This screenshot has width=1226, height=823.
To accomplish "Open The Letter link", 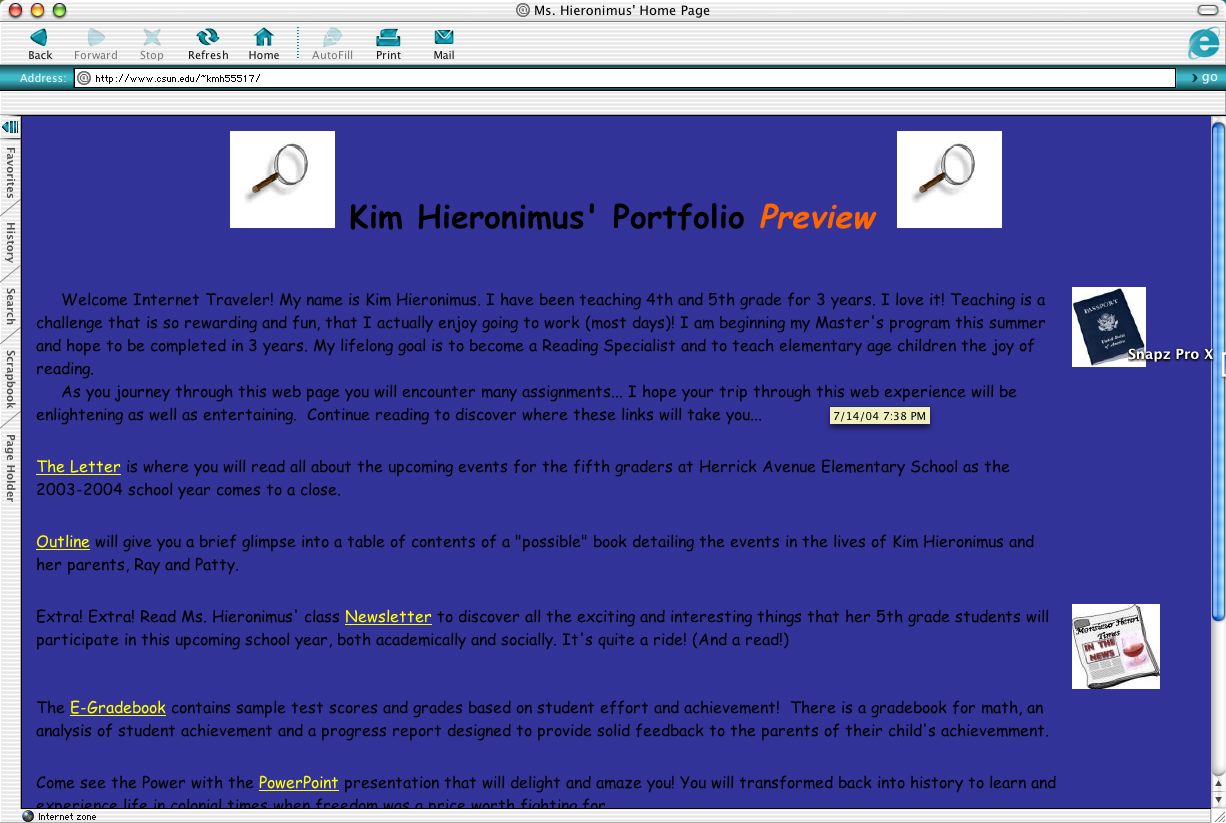I will pyautogui.click(x=79, y=467).
